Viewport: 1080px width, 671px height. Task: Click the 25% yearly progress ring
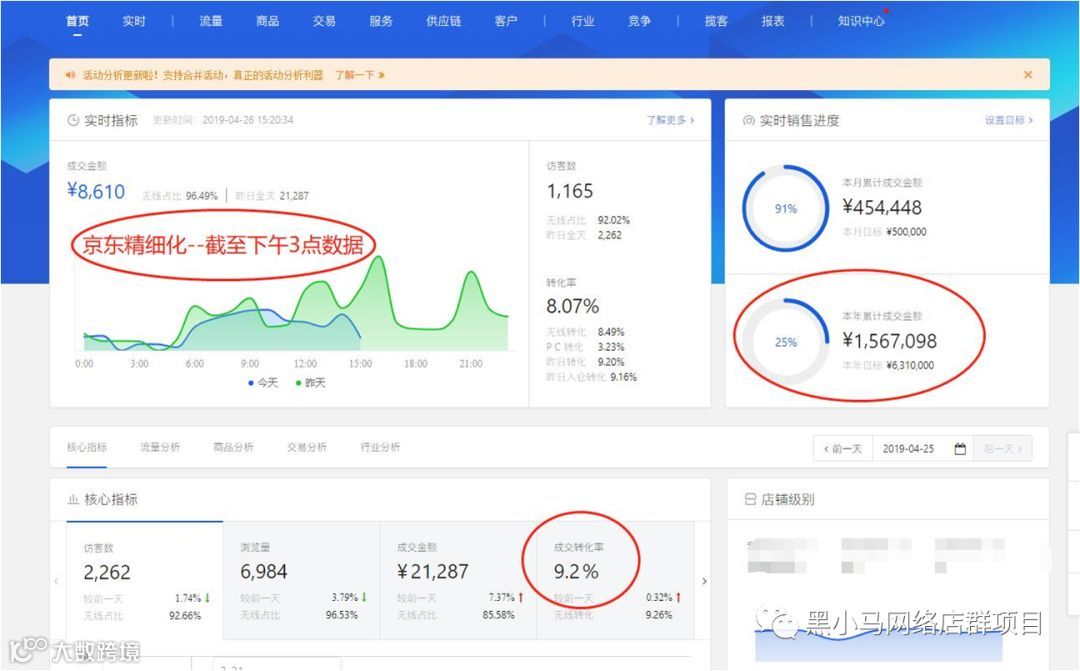pyautogui.click(x=785, y=342)
